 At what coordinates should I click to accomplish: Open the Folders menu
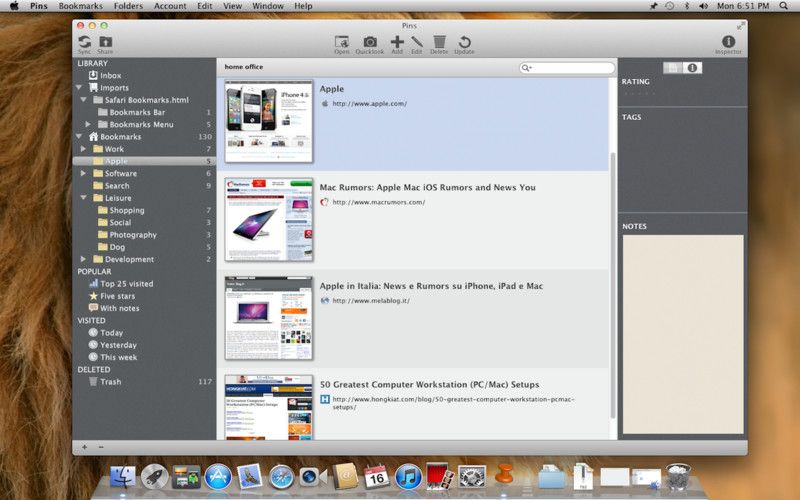[x=128, y=6]
